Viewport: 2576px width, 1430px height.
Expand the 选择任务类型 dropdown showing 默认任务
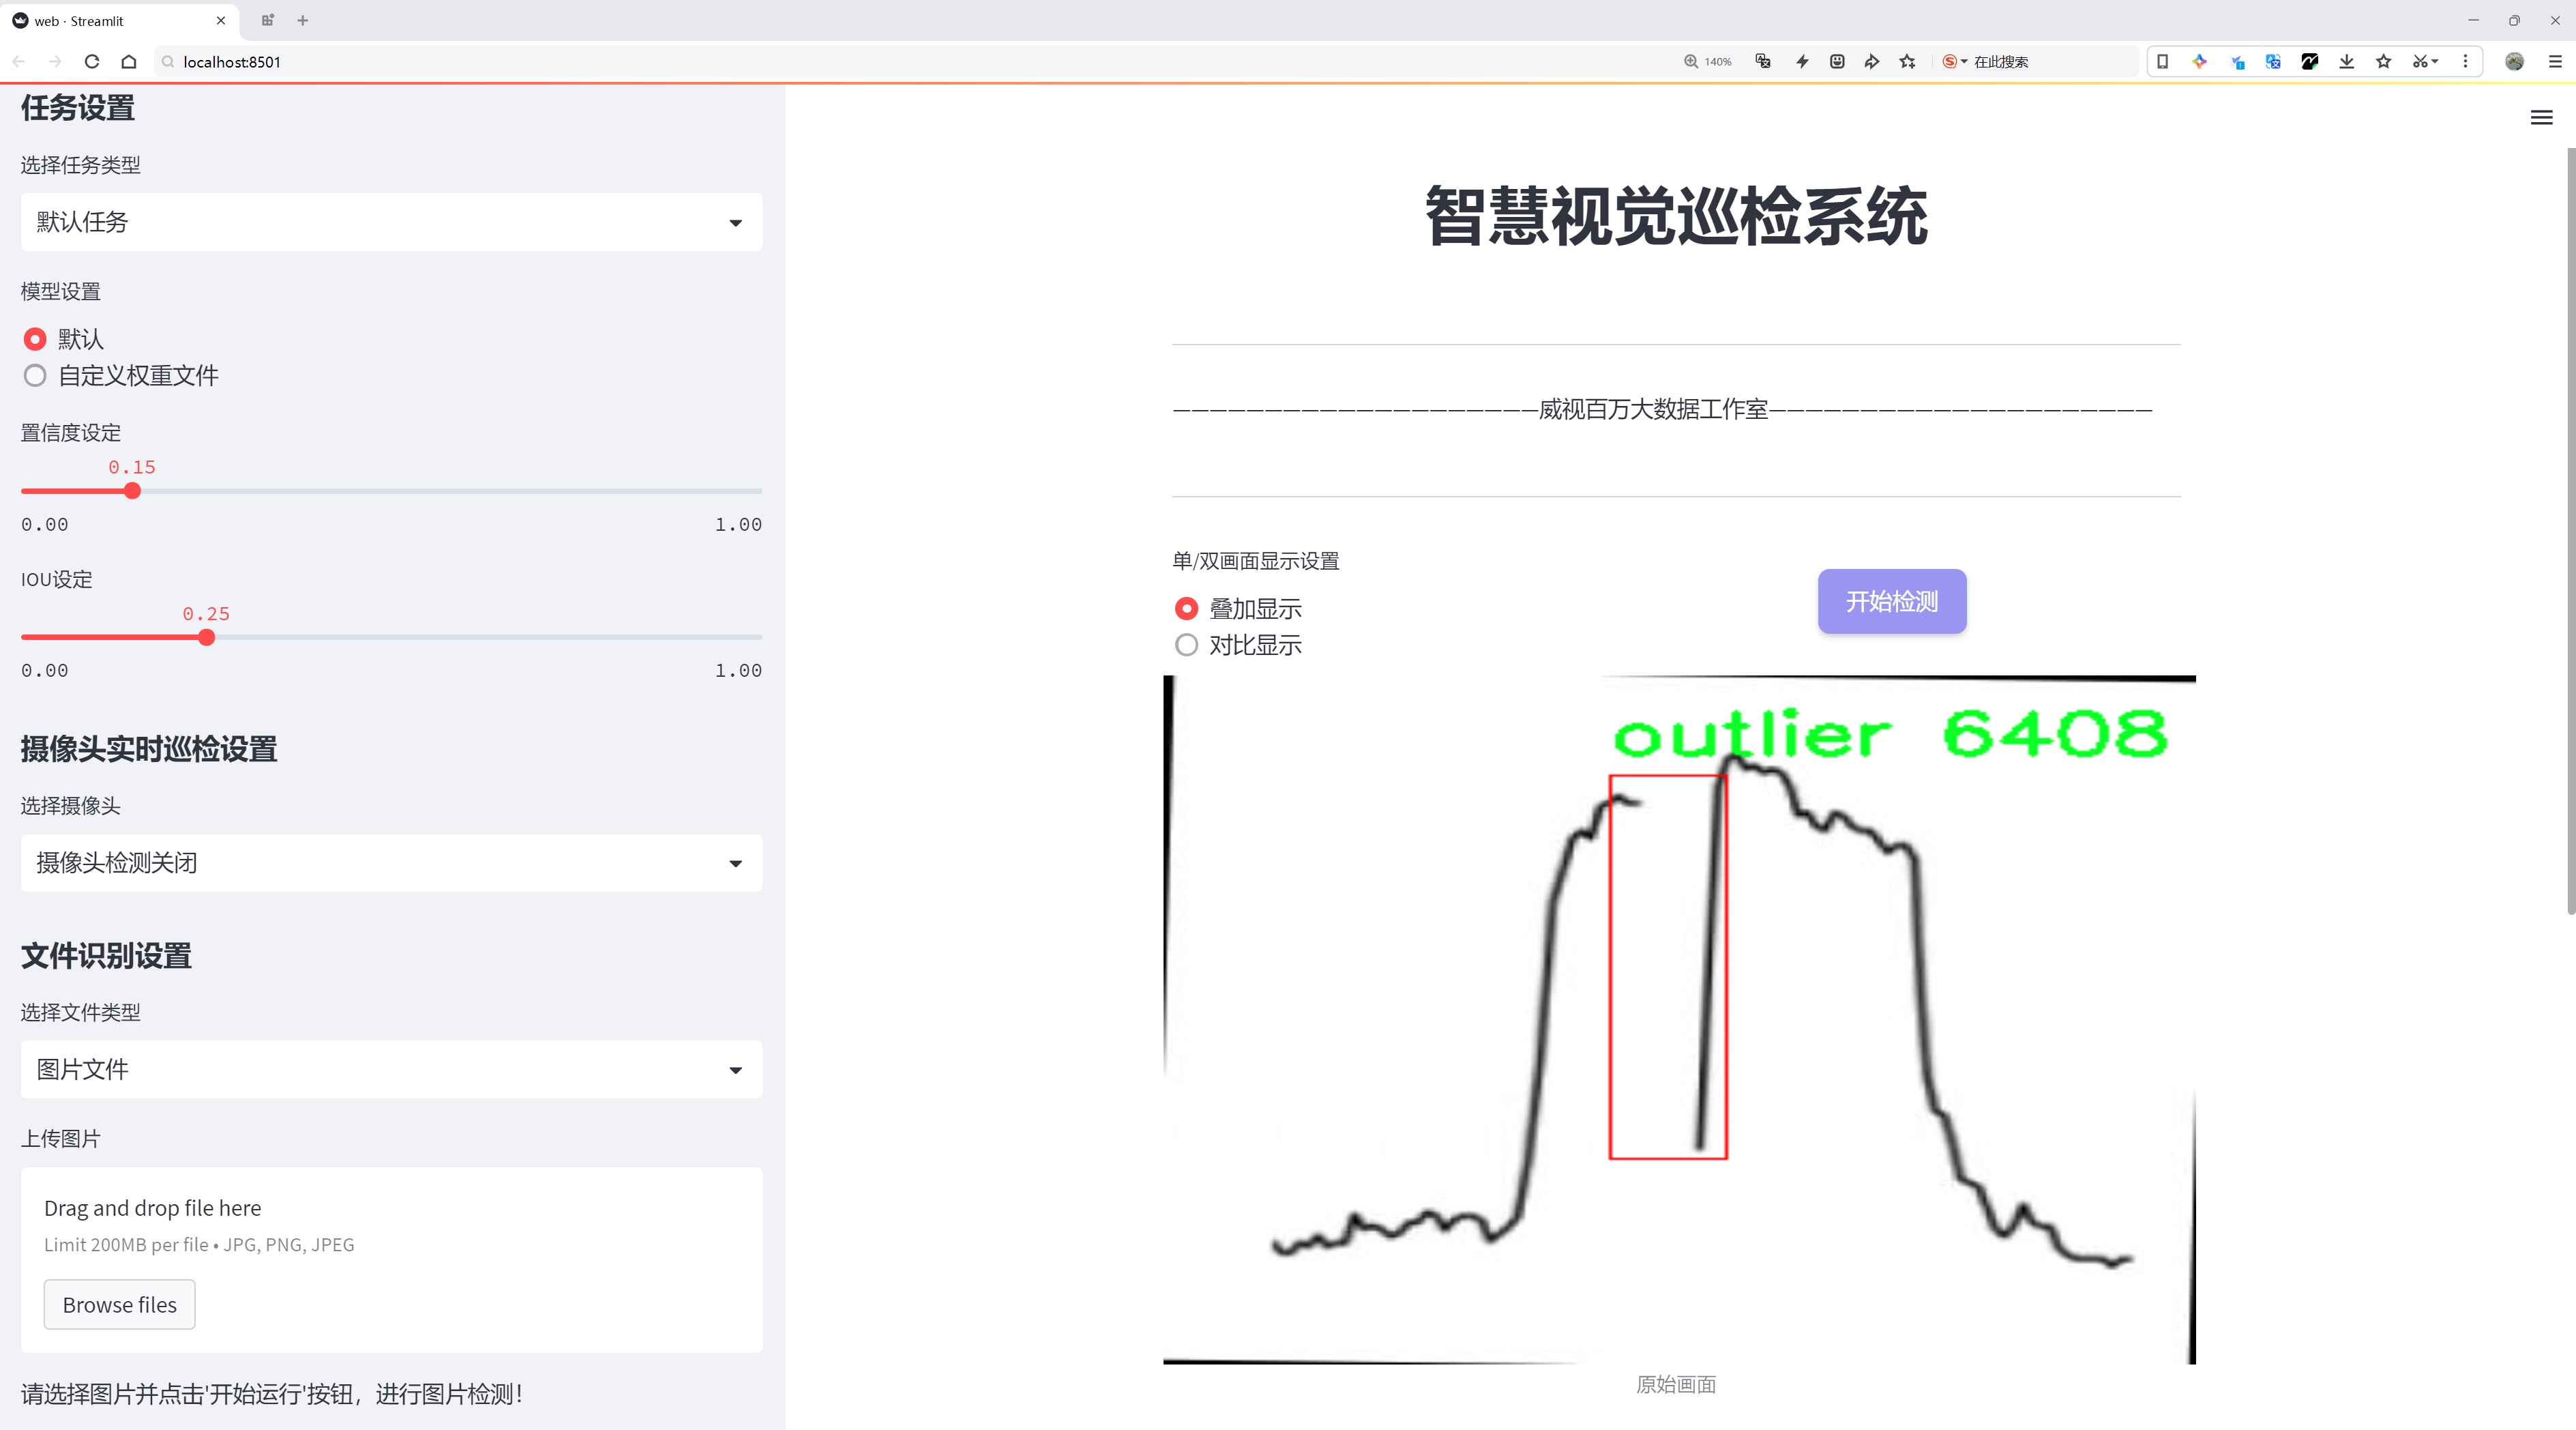391,222
